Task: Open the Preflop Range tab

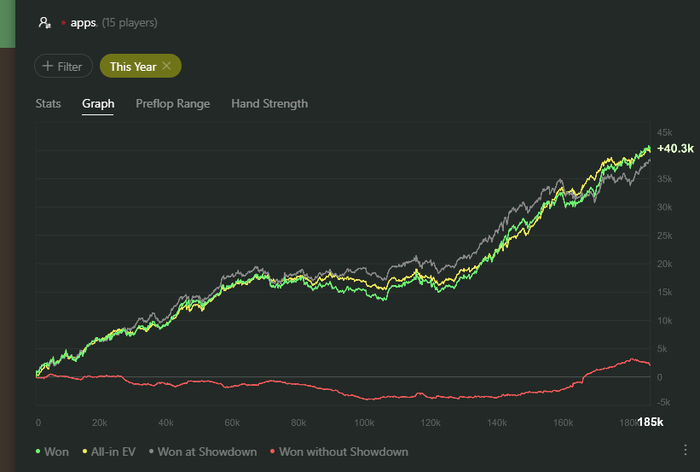Action: click(172, 103)
